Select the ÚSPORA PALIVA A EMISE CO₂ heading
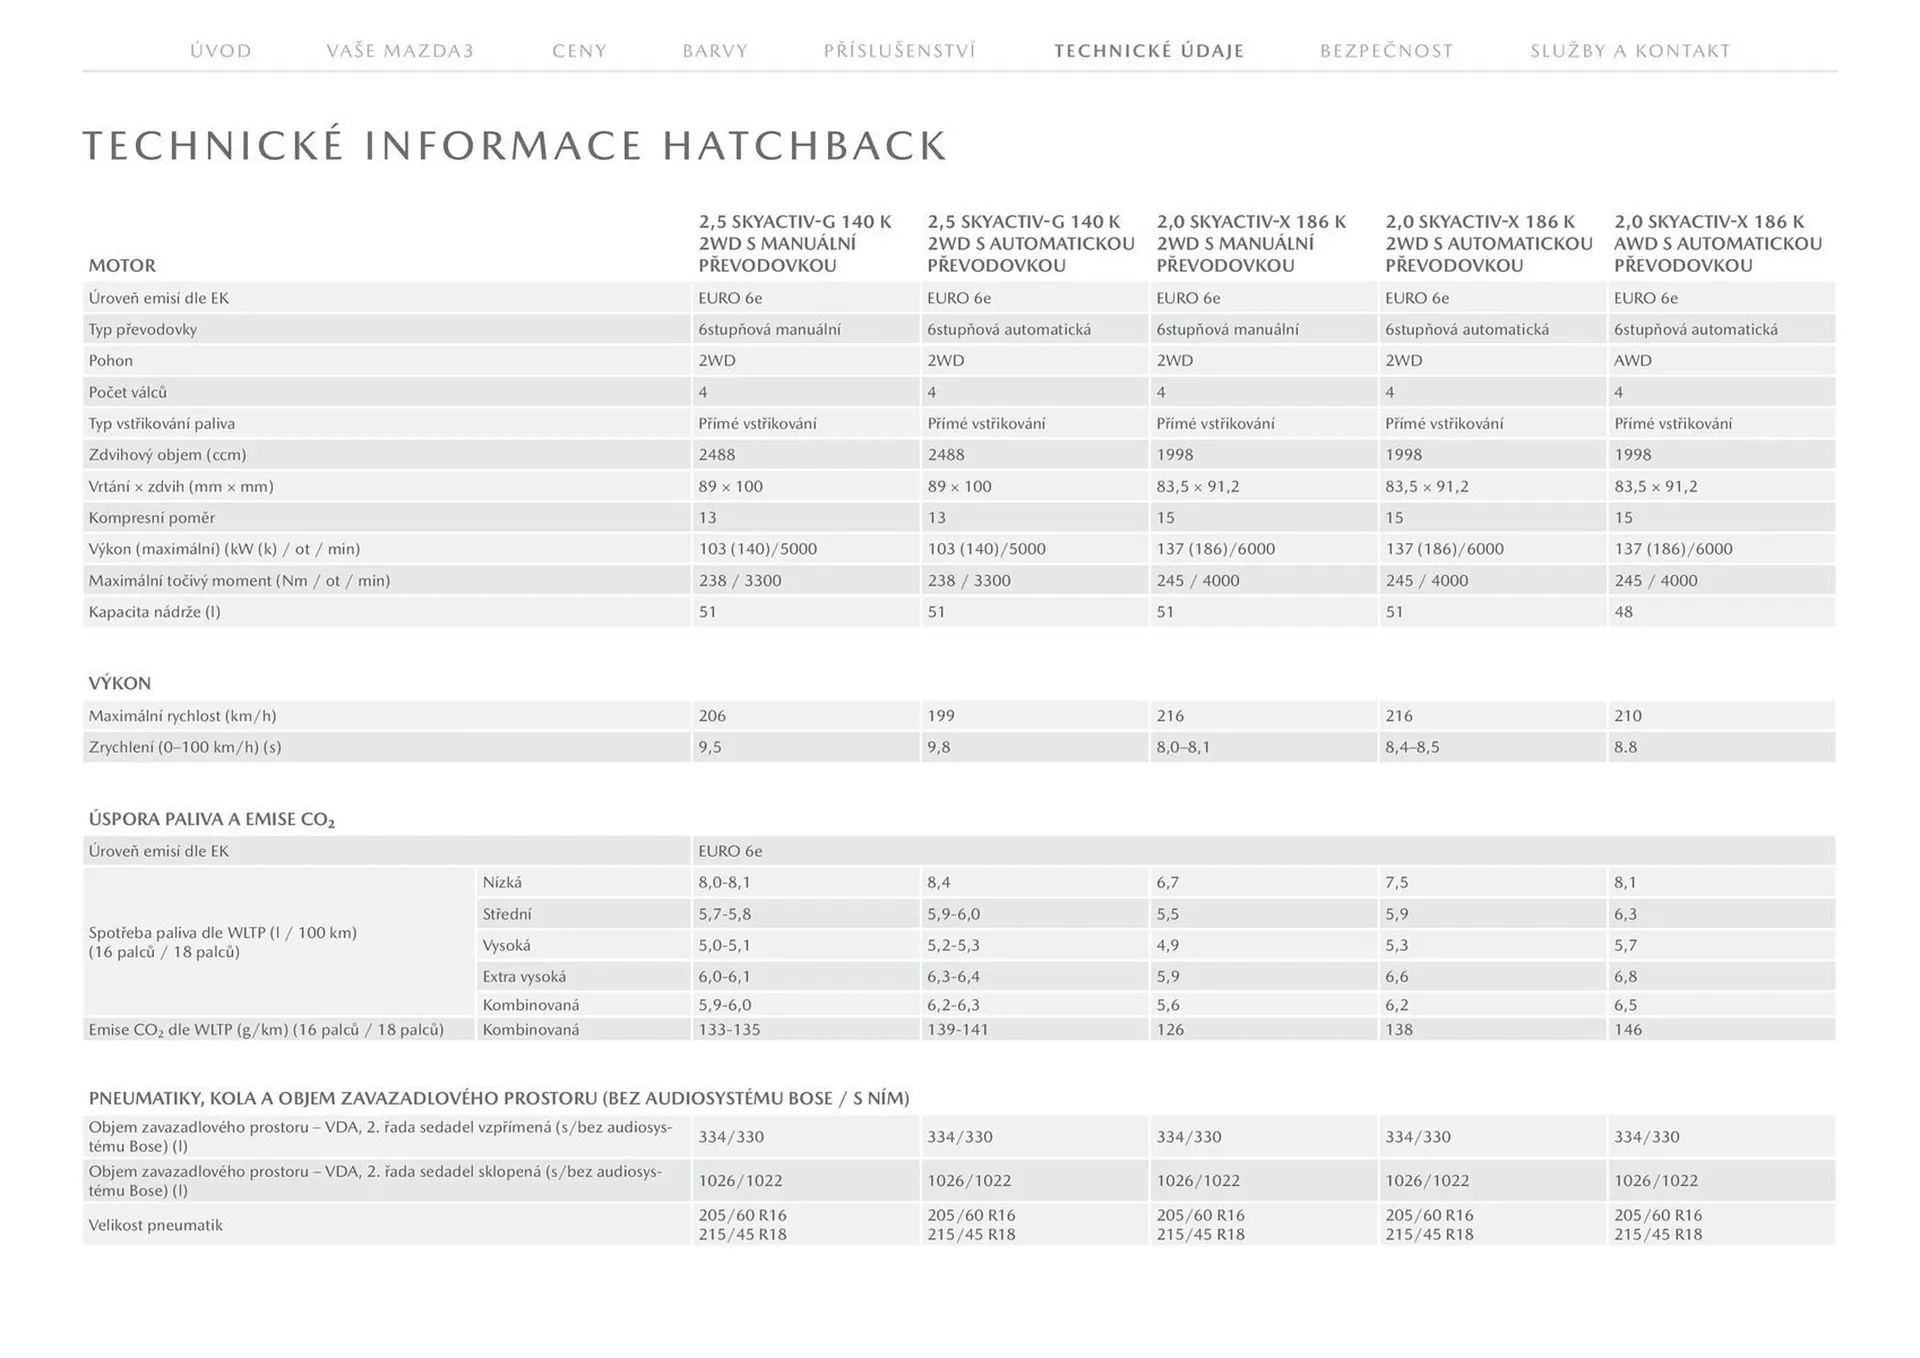The height and width of the screenshot is (1358, 1920). (x=212, y=820)
